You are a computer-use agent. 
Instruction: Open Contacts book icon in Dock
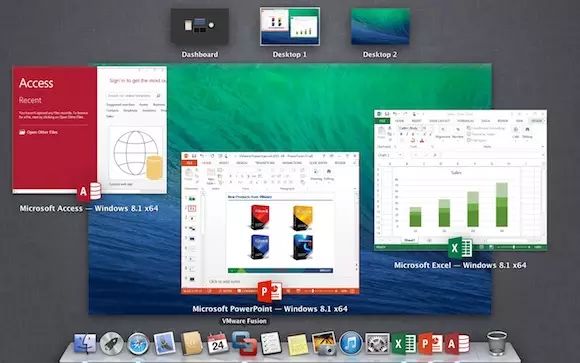pyautogui.click(x=191, y=343)
